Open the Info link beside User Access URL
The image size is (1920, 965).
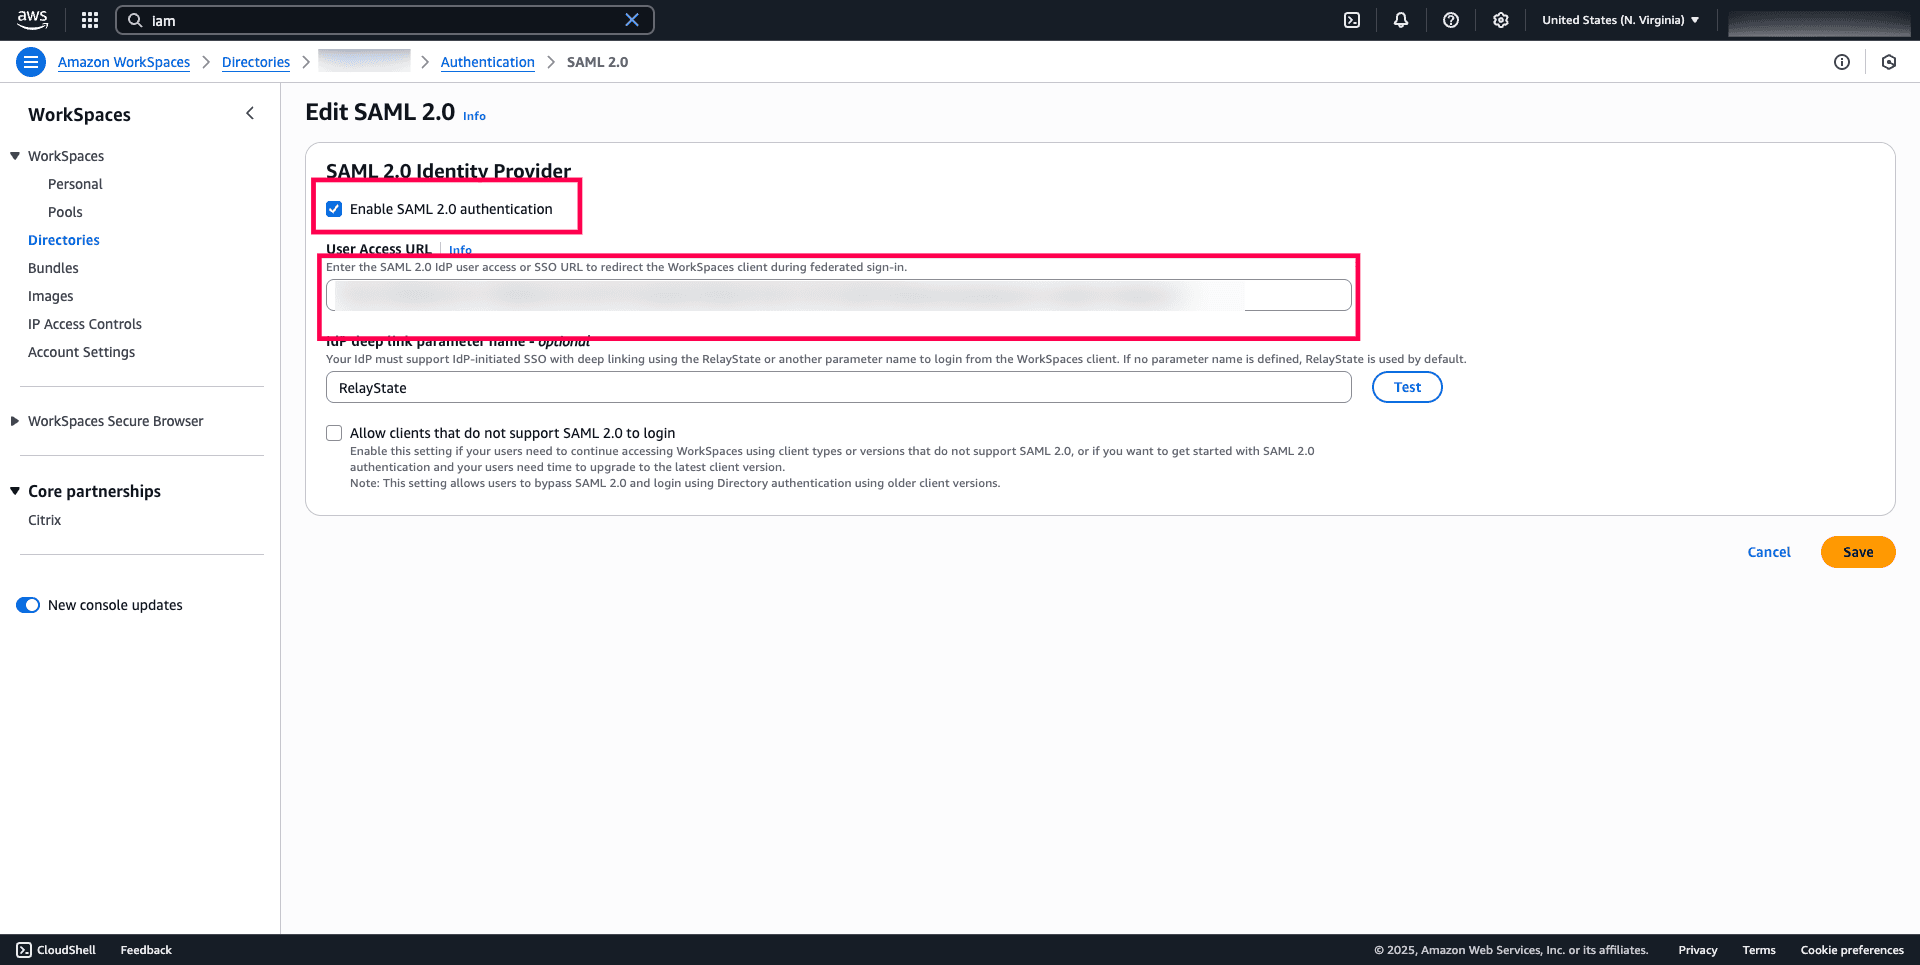tap(460, 250)
